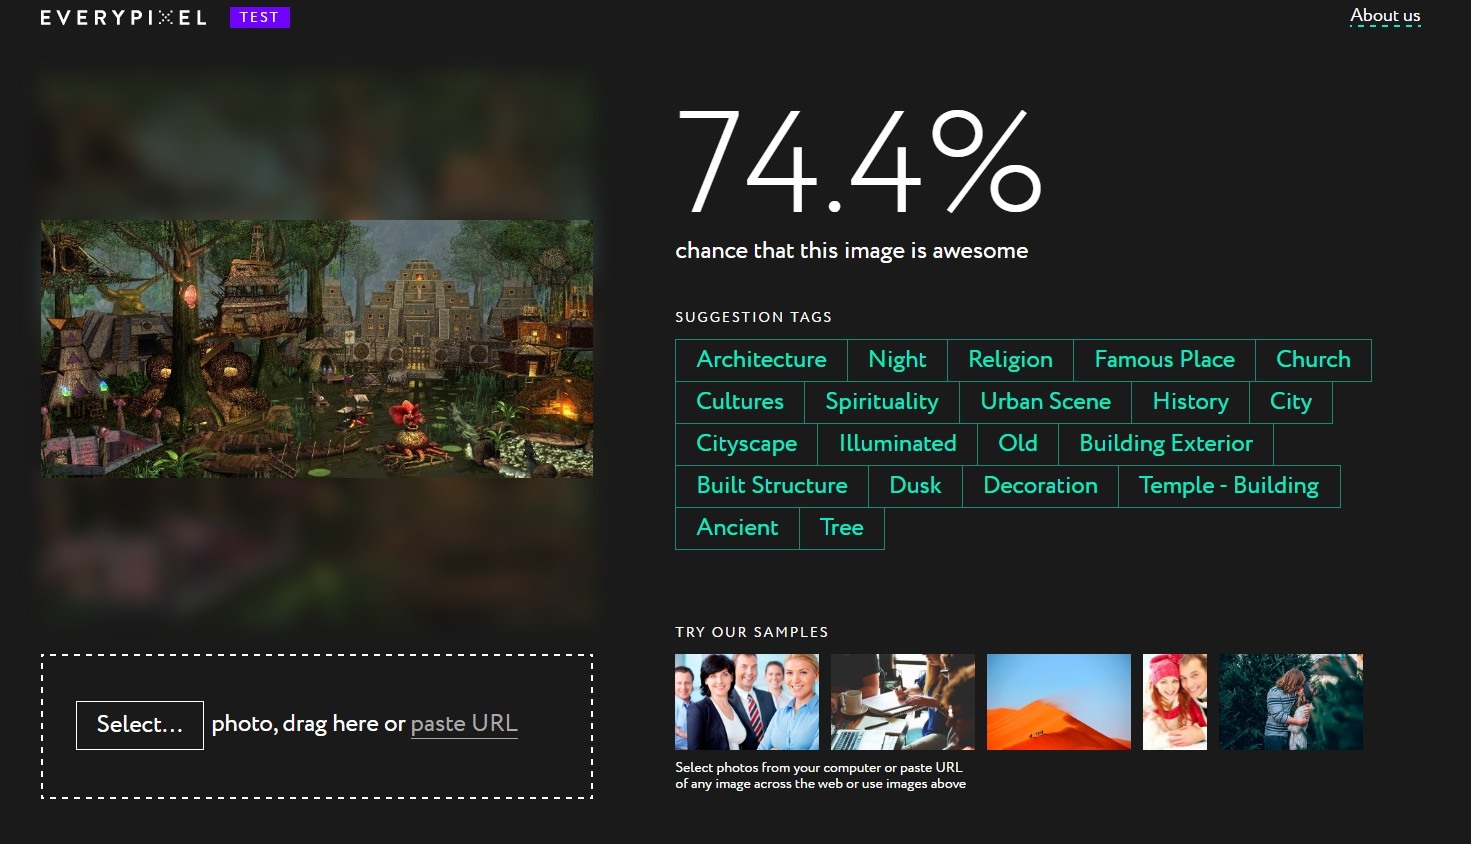This screenshot has width=1471, height=844.
Task: Click 'photo, drag here or' text
Action: 308,724
